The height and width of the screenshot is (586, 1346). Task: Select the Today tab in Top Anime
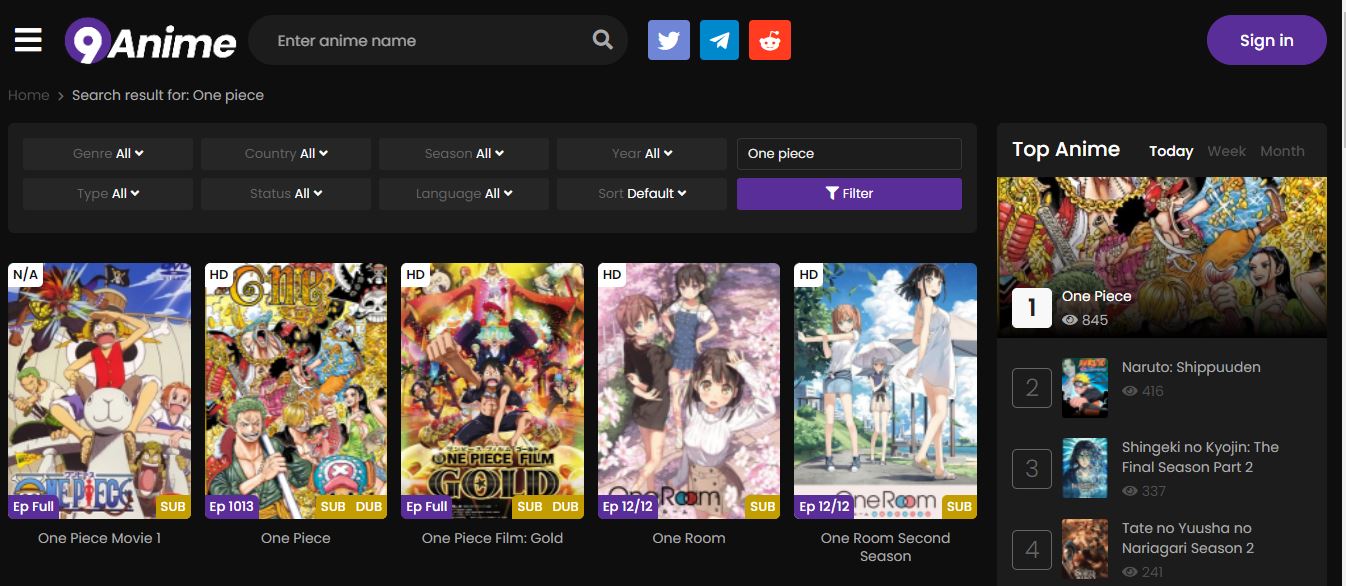click(1171, 151)
